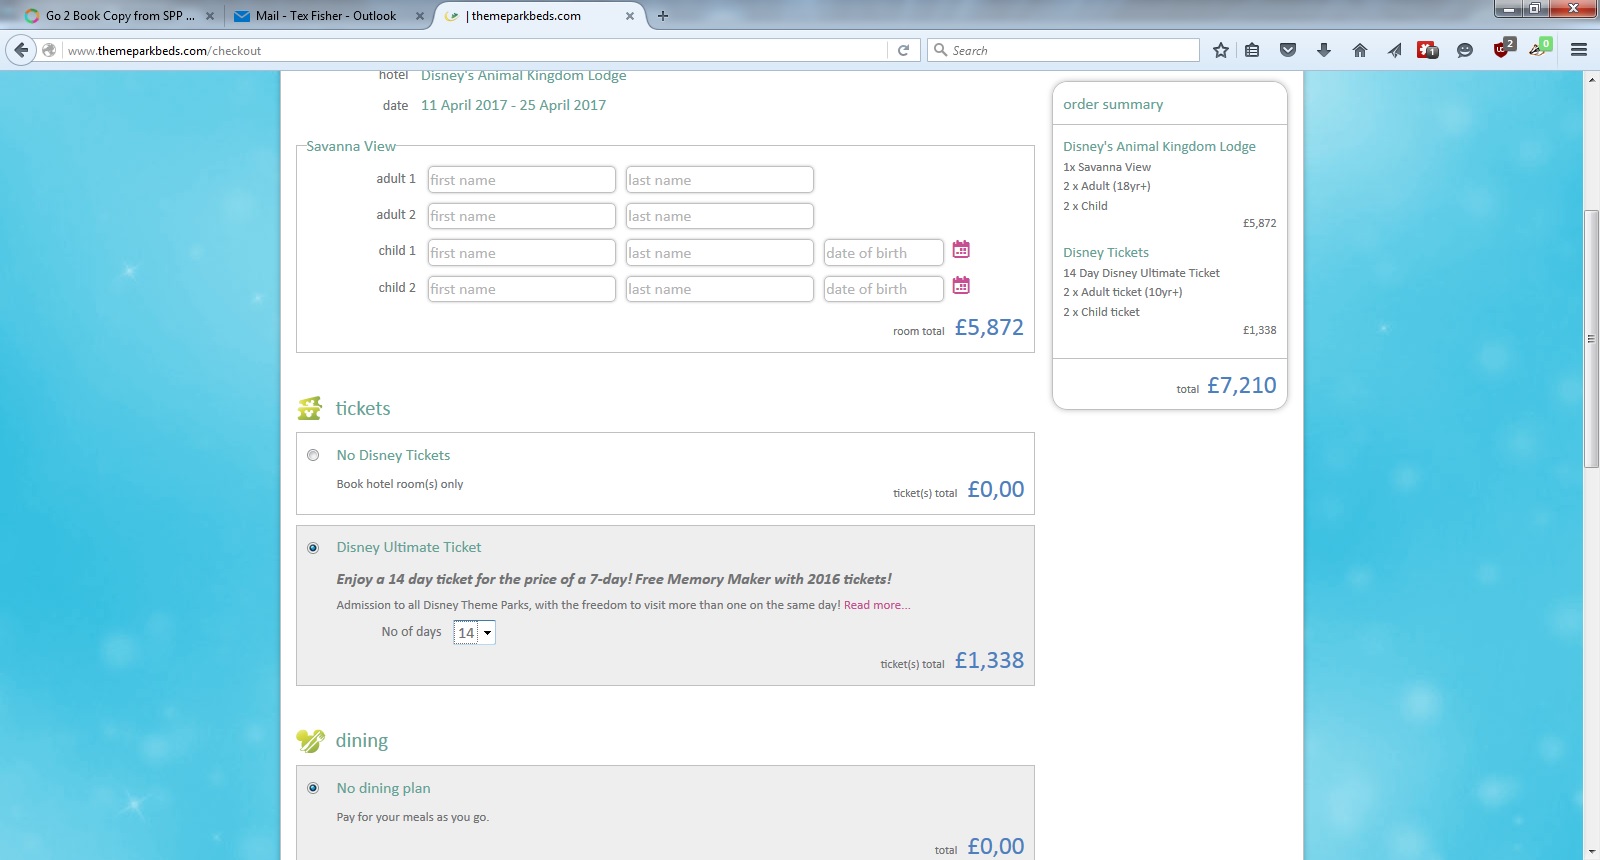Show the bookmarks list
Viewport: 1600px width, 860px height.
1252,50
